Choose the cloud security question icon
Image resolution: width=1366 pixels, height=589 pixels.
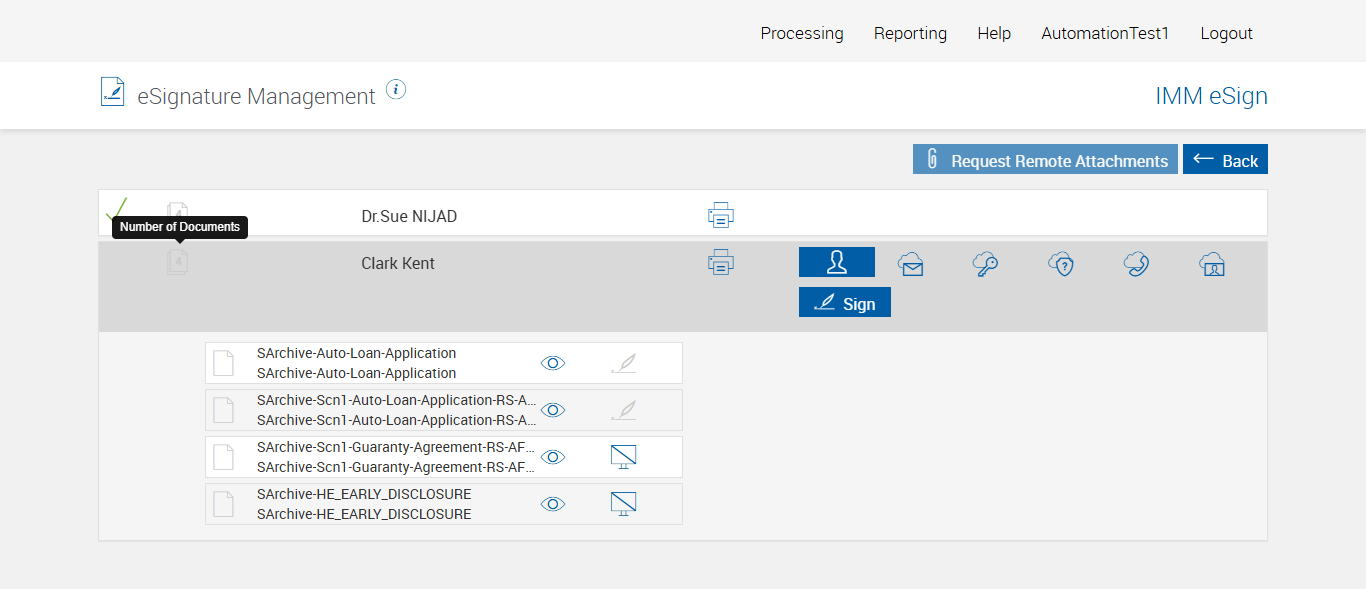(1061, 263)
